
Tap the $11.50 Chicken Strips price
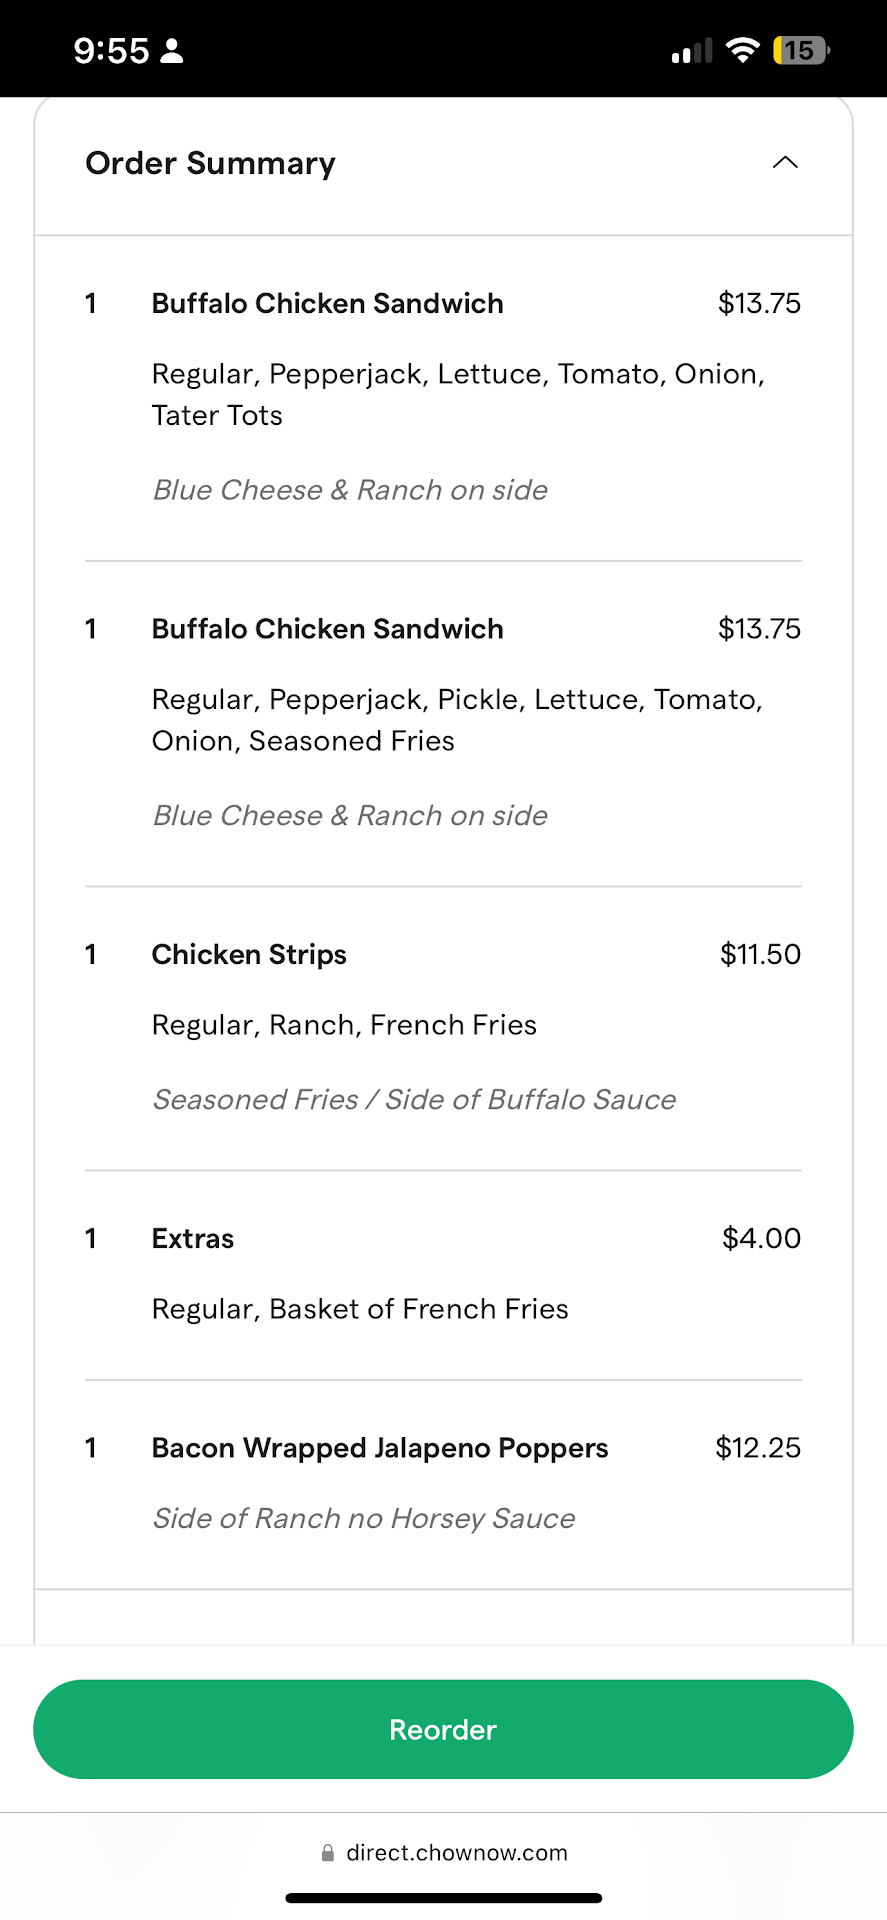pos(760,954)
